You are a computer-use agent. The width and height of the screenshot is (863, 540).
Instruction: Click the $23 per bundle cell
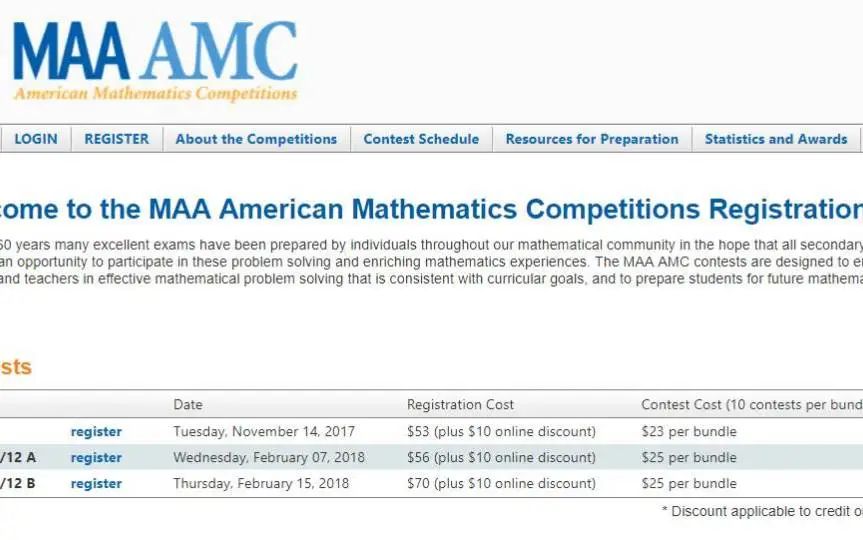(689, 432)
